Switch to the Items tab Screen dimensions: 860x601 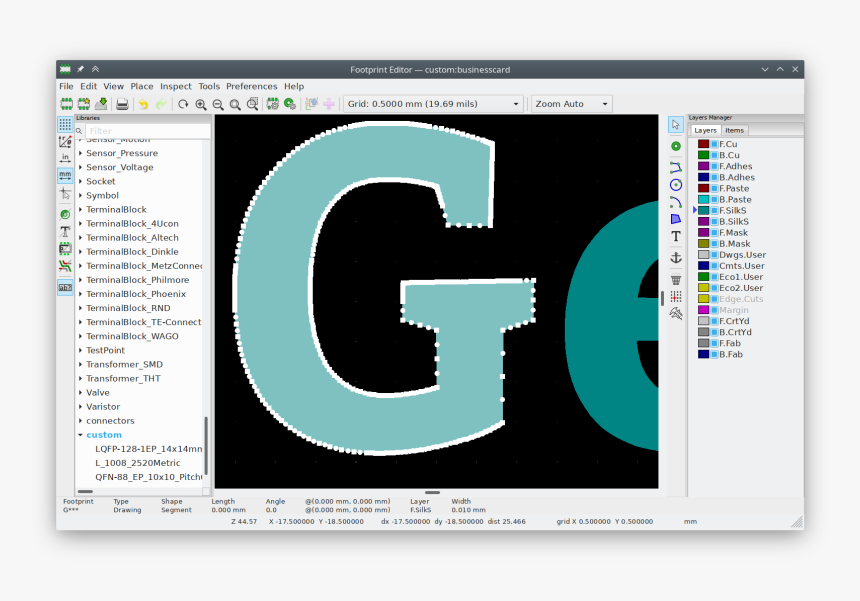pyautogui.click(x=734, y=131)
